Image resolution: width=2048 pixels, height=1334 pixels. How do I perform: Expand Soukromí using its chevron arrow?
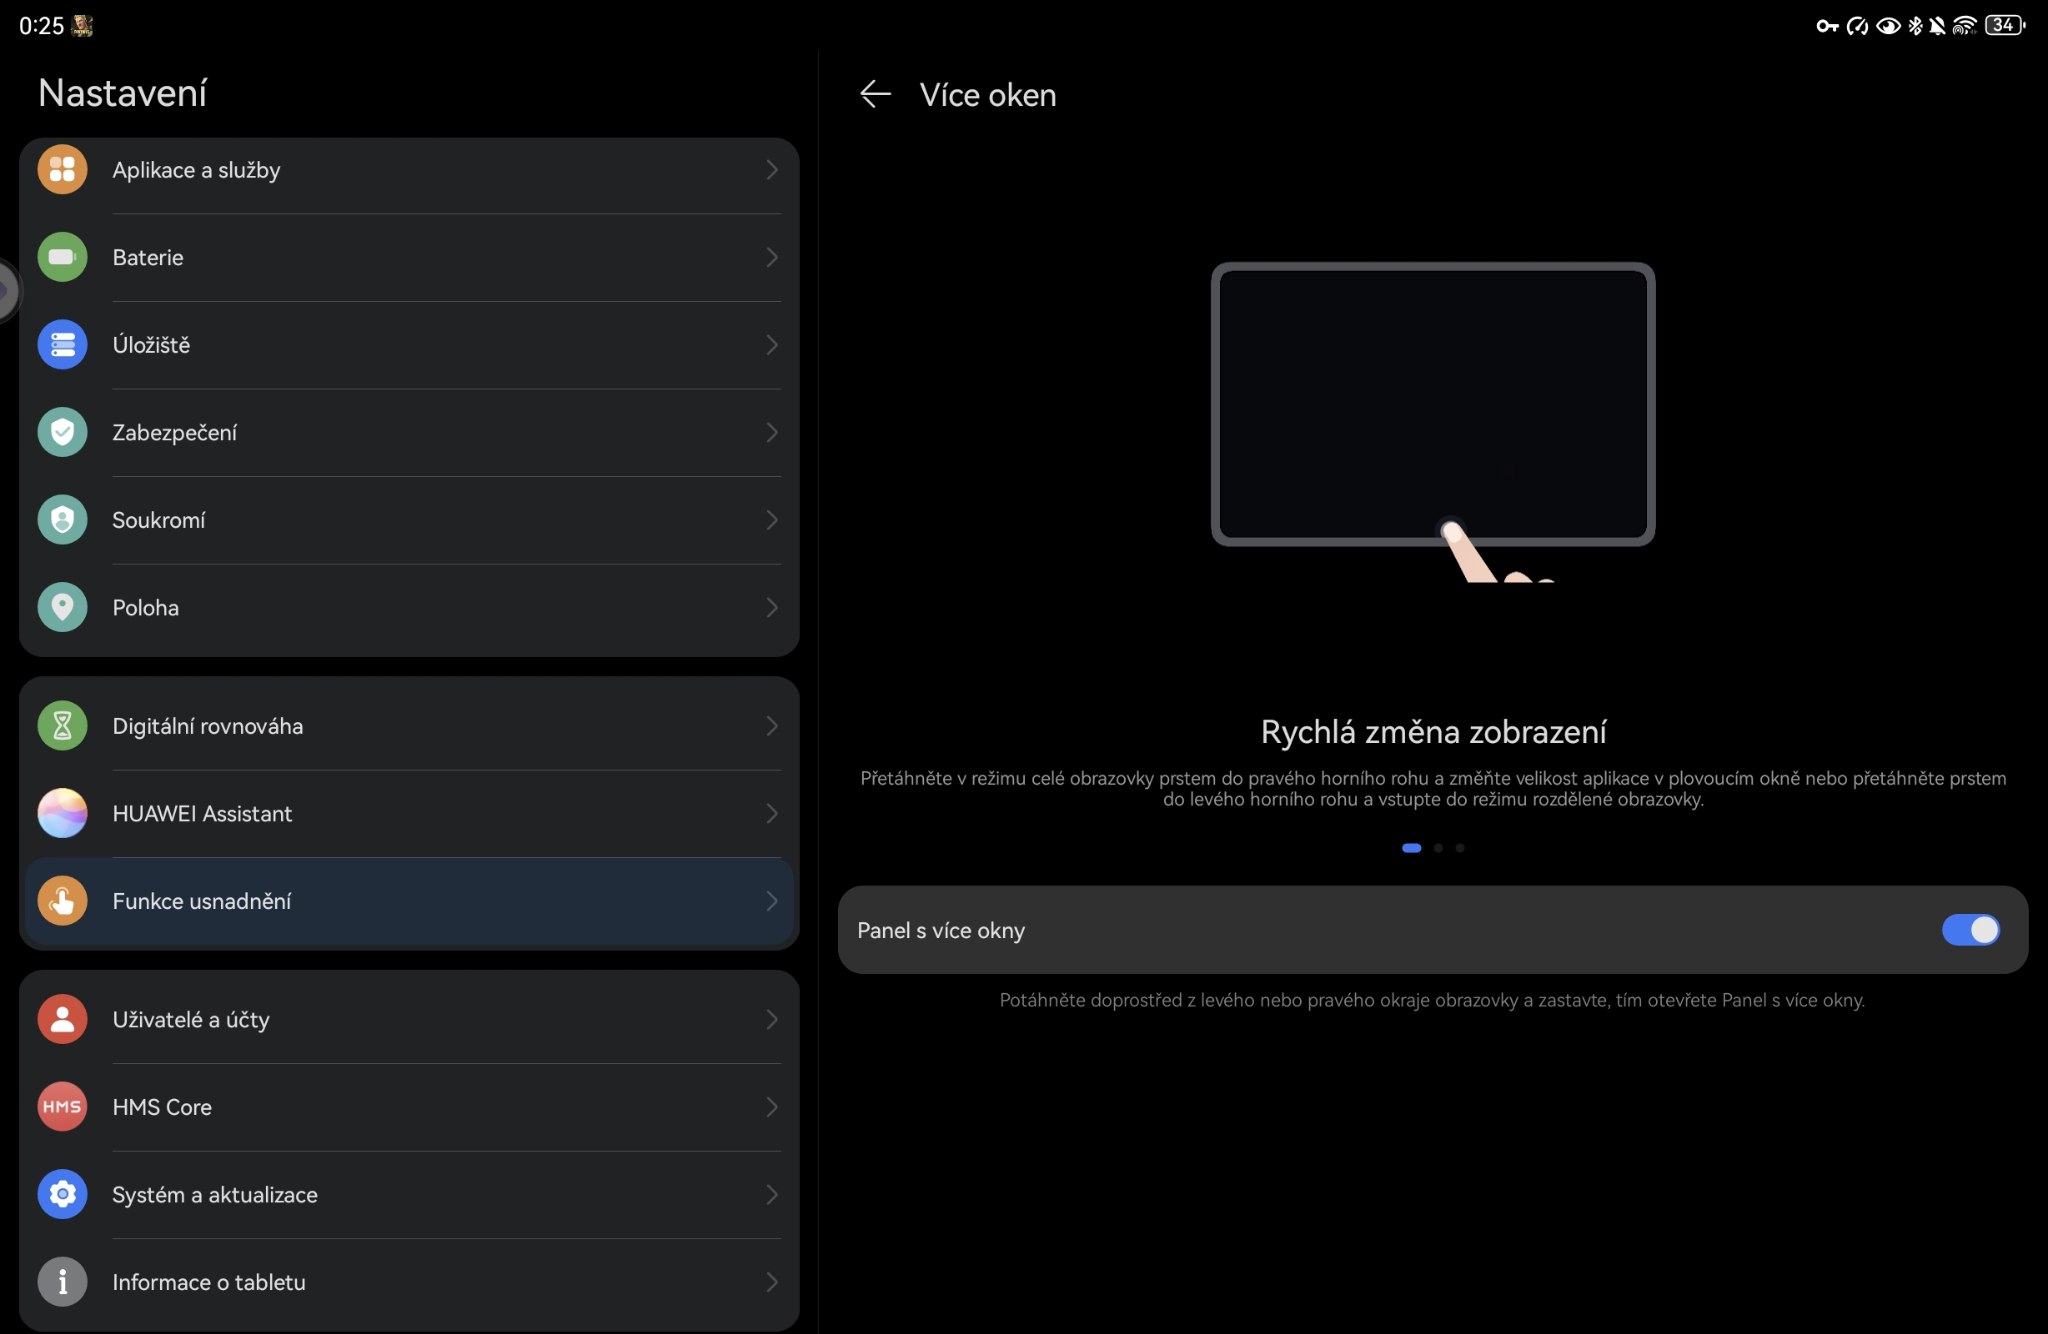pos(771,520)
